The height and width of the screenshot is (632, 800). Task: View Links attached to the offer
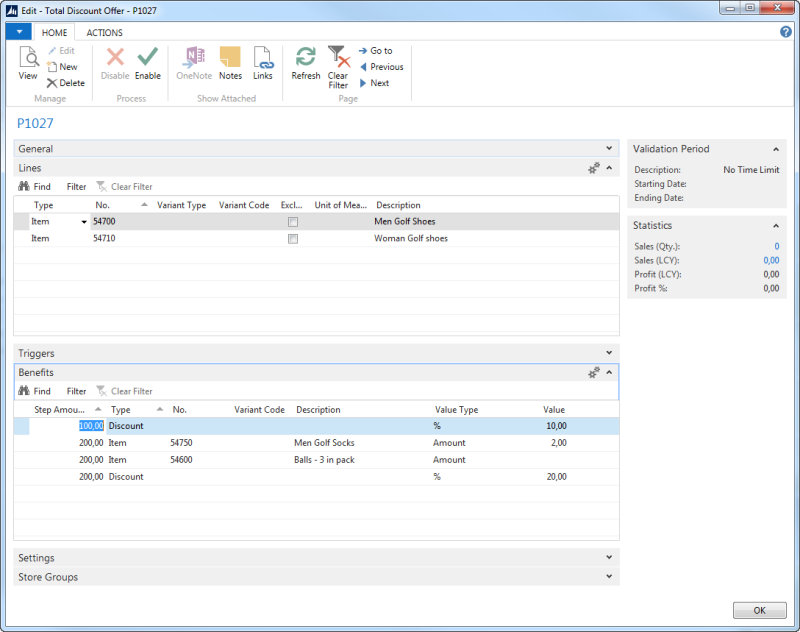[x=263, y=63]
